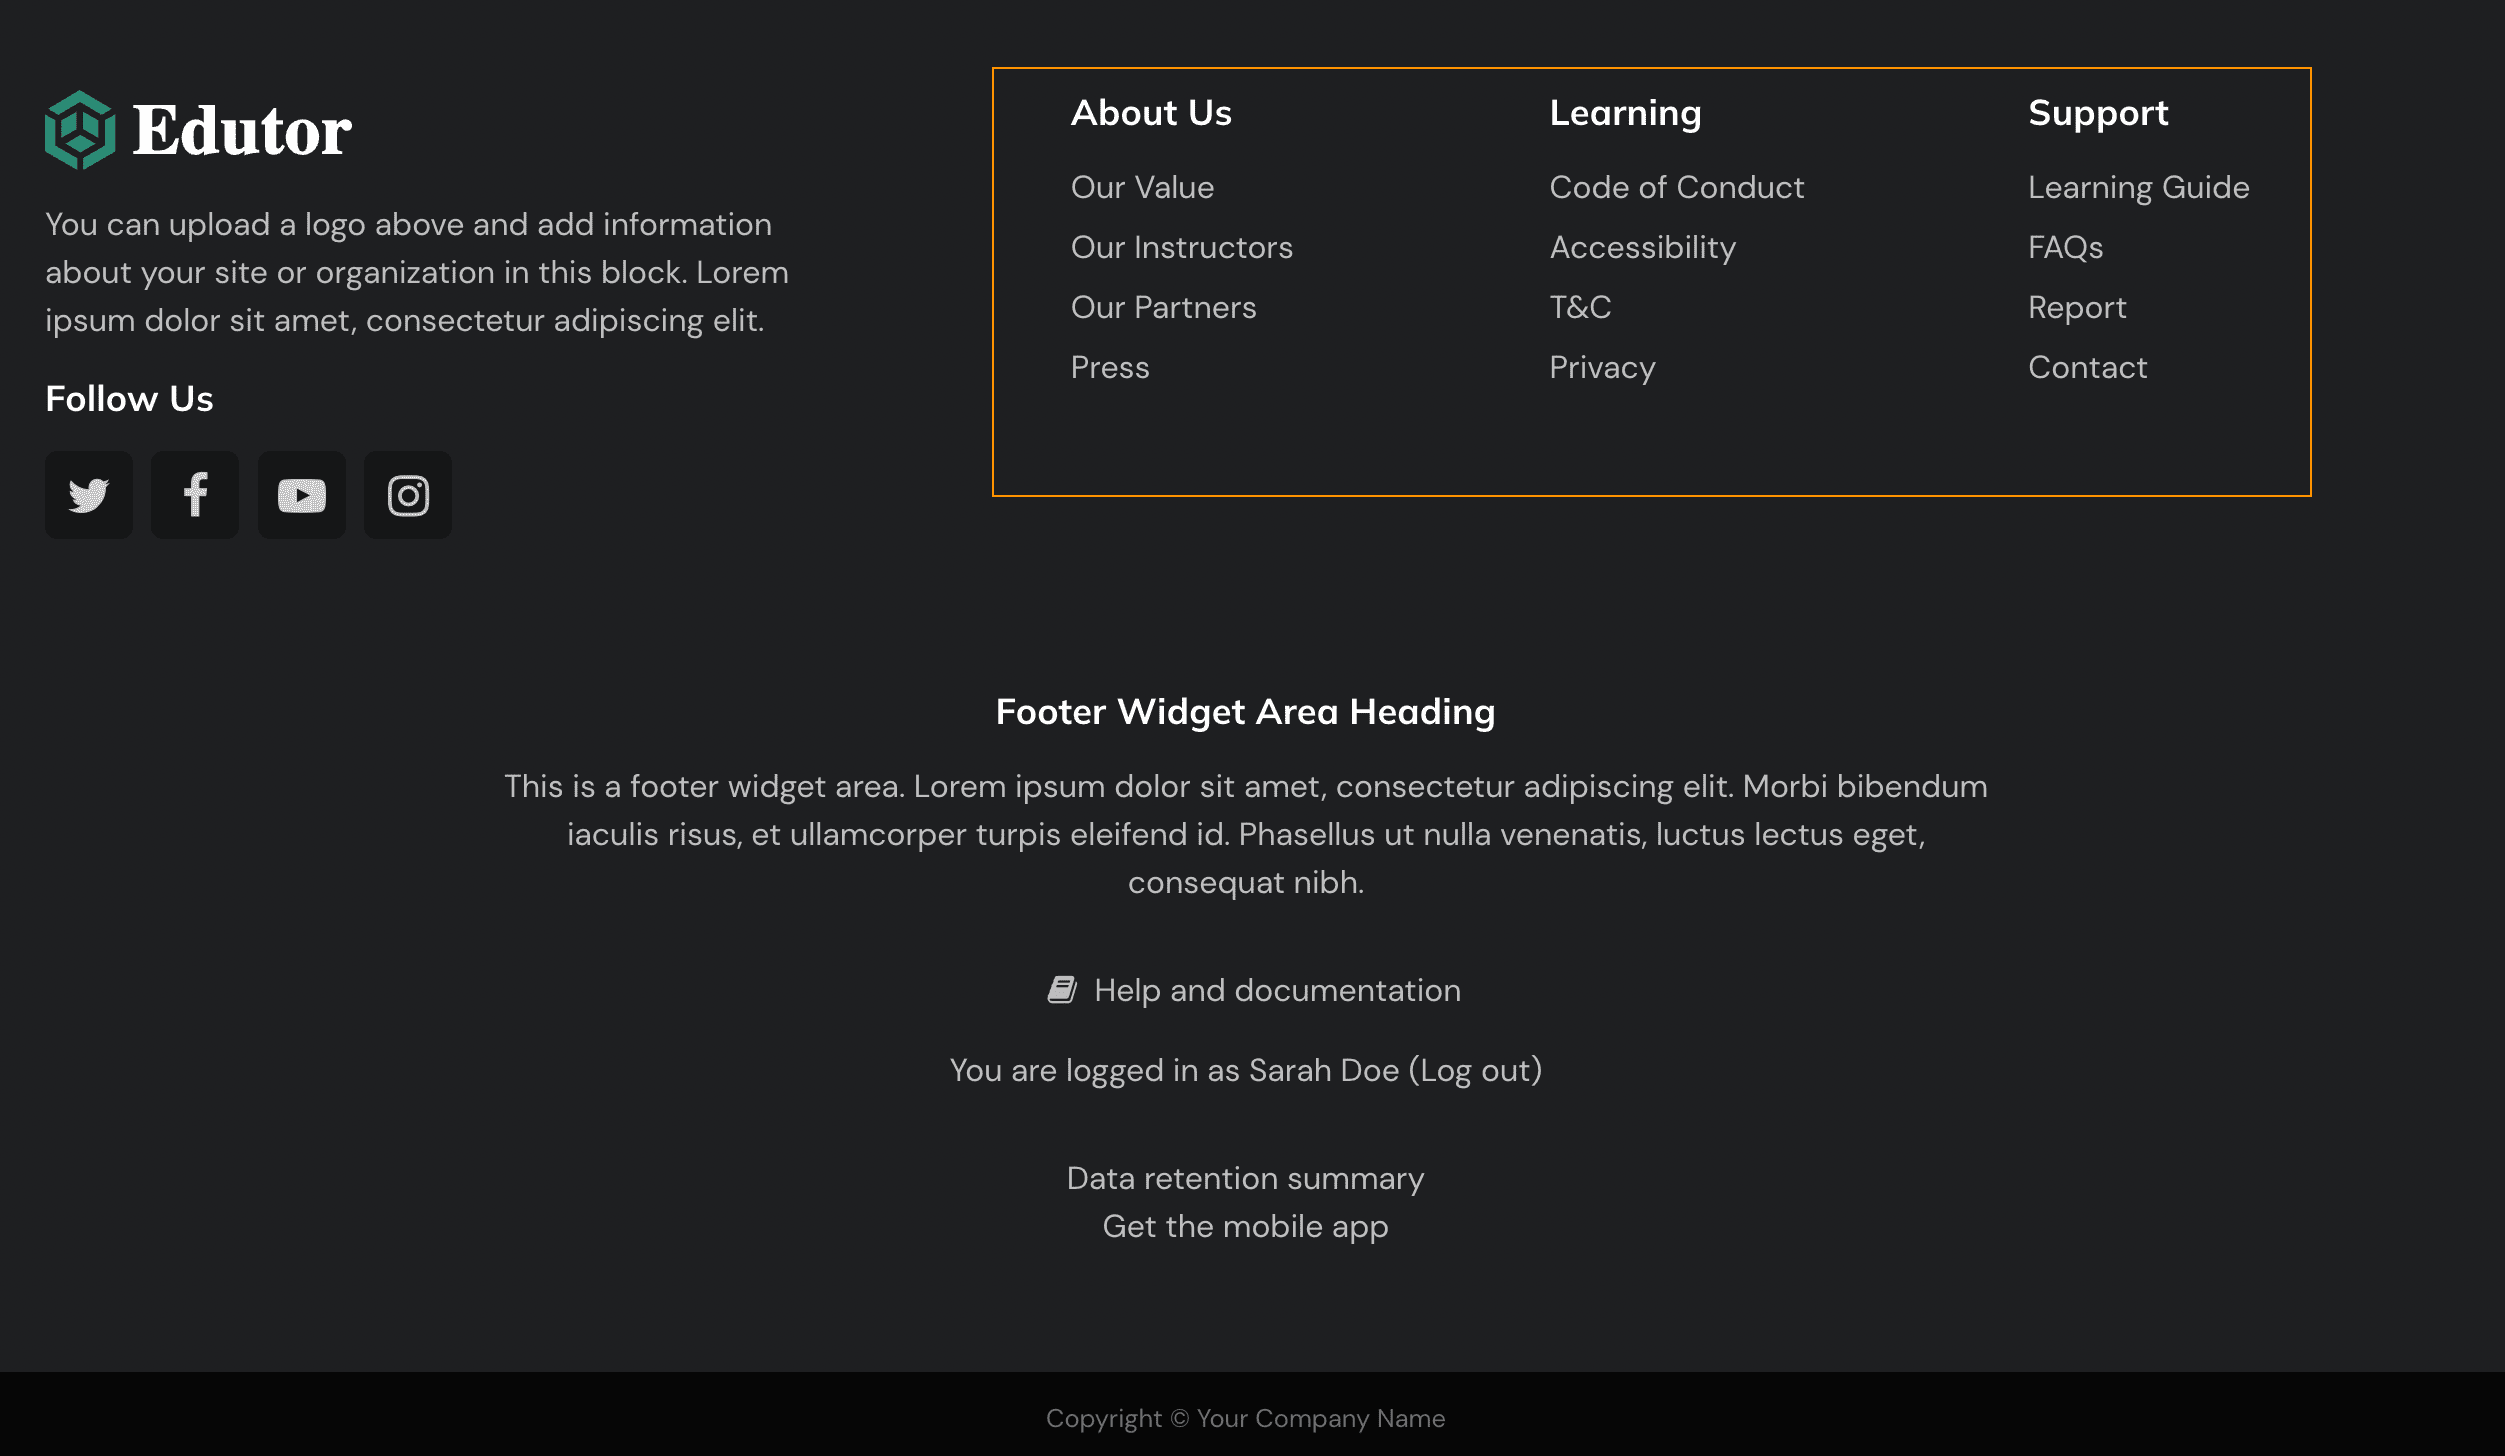Open Twitter social media icon
Viewport: 2505px width, 1456px height.
pyautogui.click(x=88, y=494)
